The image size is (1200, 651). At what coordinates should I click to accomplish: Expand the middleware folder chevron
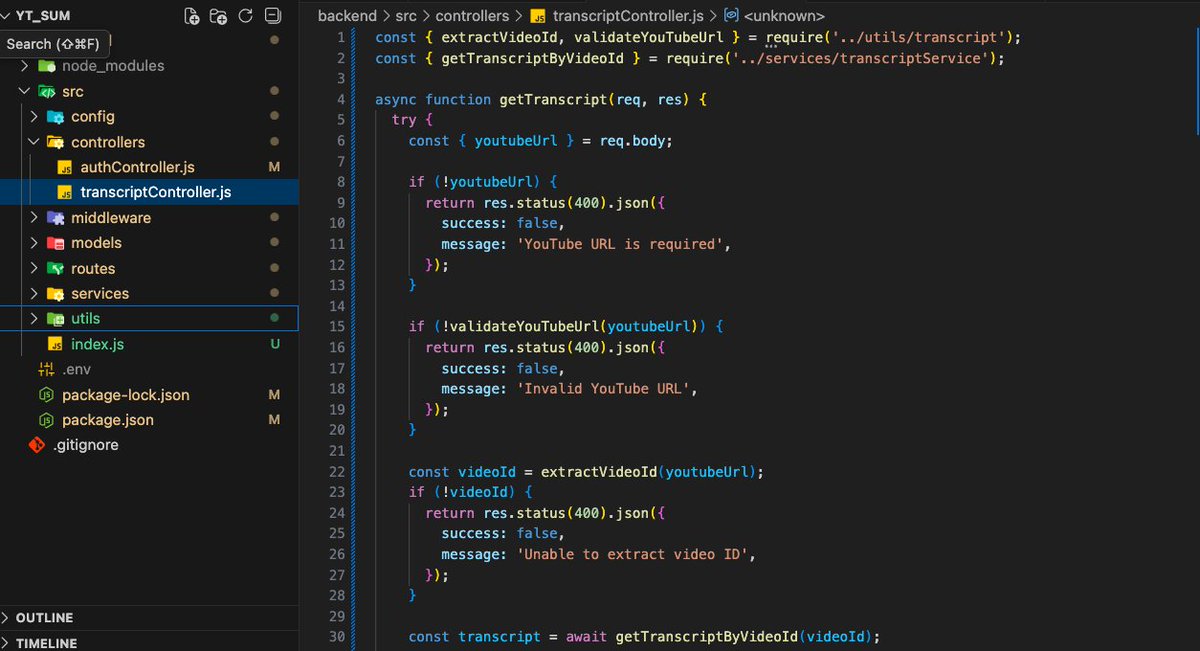(34, 218)
